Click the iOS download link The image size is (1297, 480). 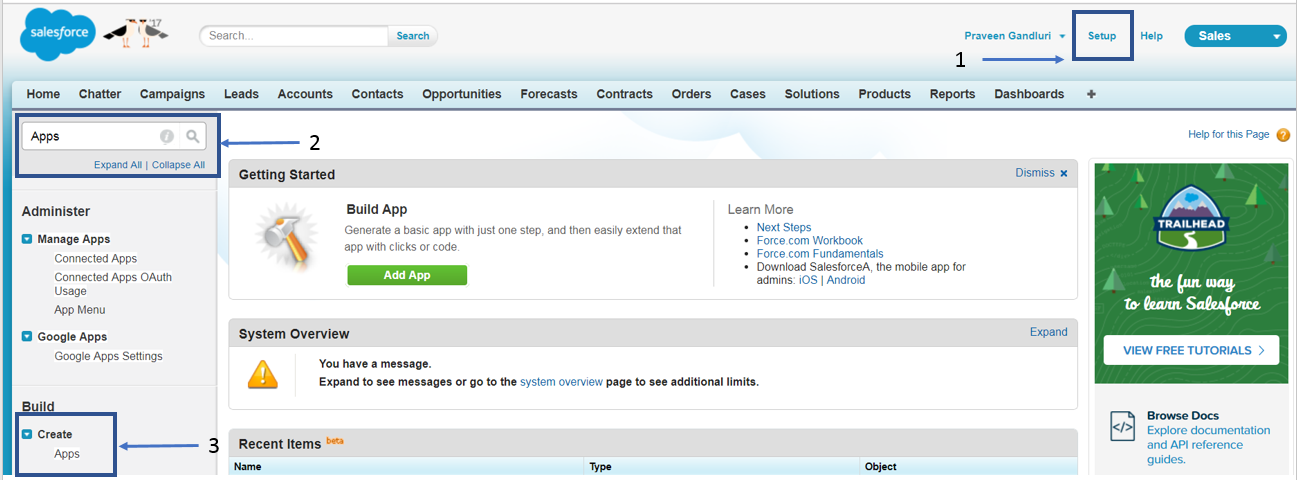tap(807, 280)
